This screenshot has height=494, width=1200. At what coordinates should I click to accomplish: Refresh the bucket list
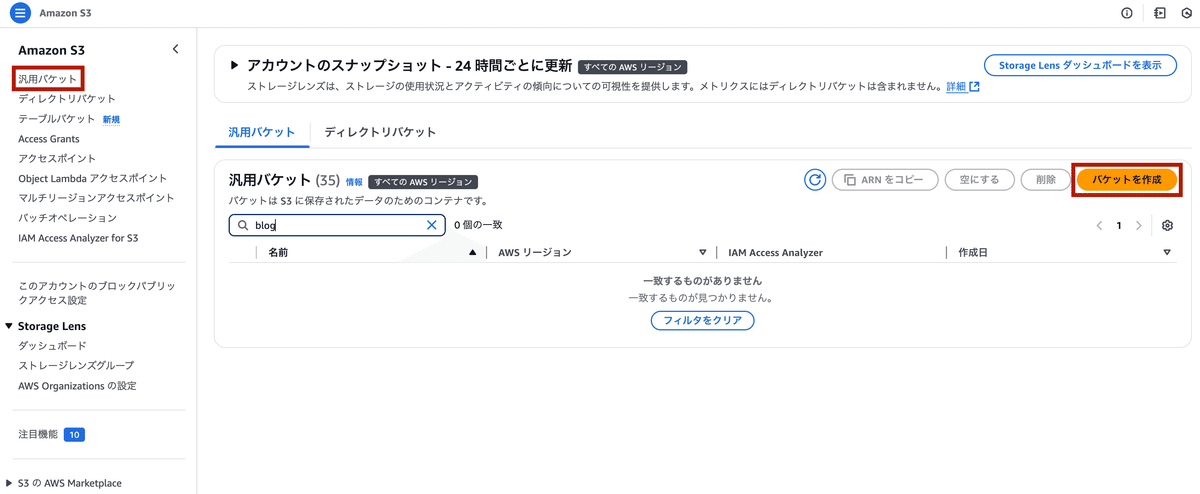click(815, 180)
